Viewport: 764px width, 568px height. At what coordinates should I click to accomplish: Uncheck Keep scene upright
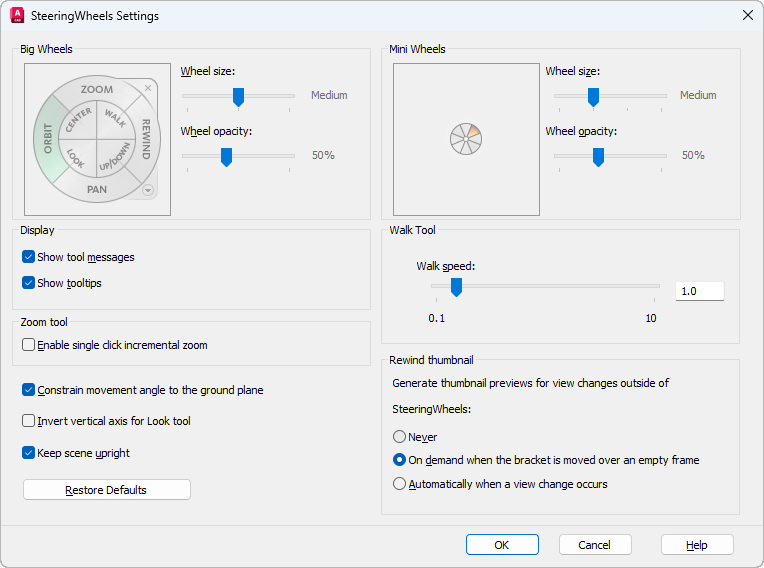point(28,453)
